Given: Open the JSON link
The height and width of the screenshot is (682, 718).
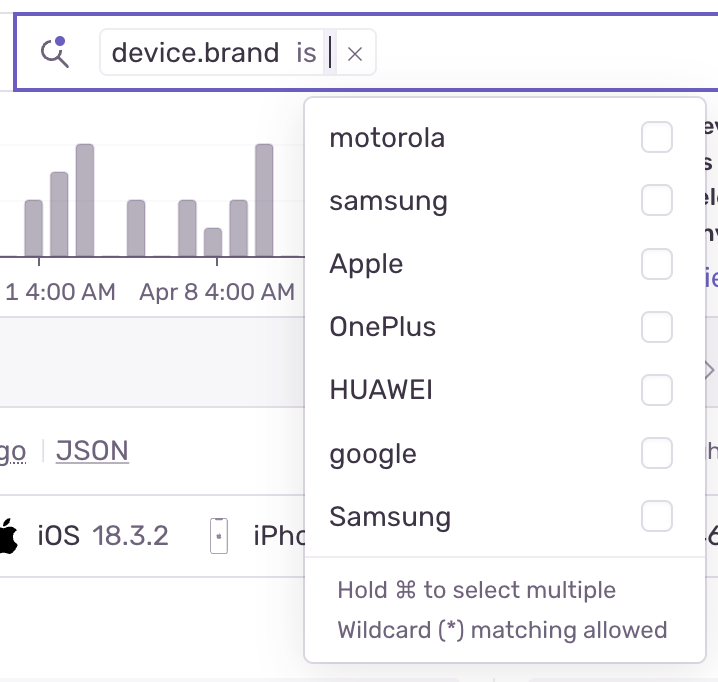Looking at the screenshot, I should [x=92, y=451].
